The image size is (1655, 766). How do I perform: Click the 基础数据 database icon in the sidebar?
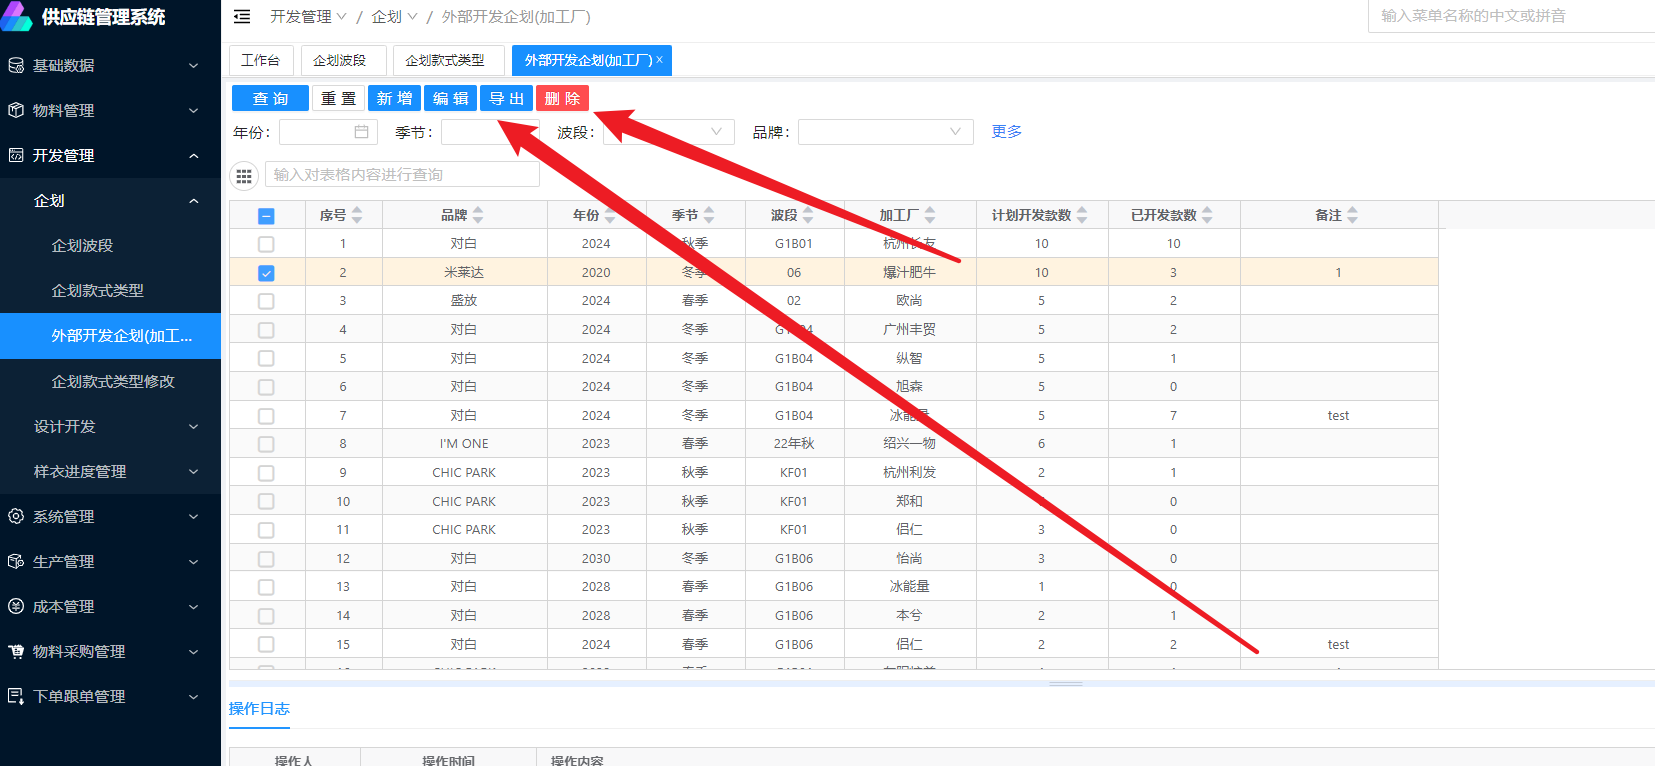(16, 66)
